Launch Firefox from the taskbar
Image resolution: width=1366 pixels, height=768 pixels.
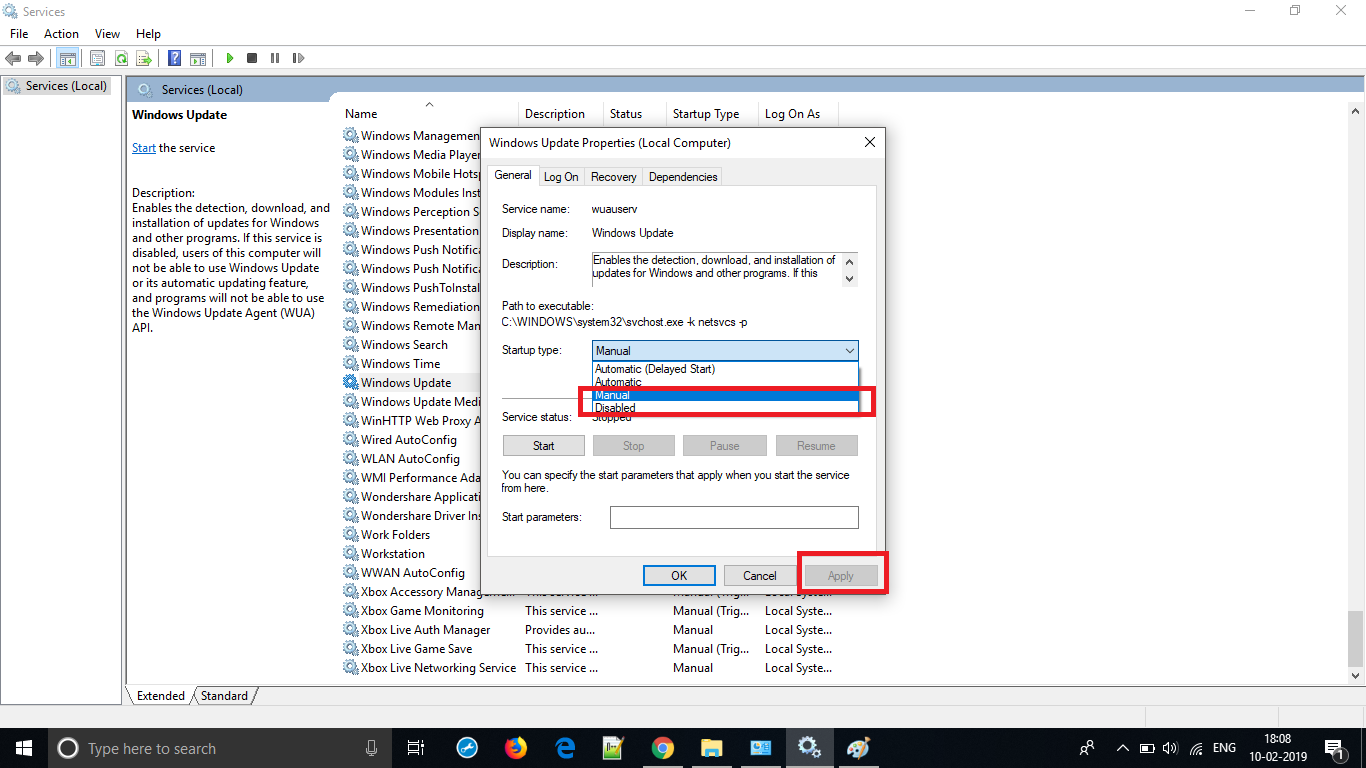(x=515, y=748)
